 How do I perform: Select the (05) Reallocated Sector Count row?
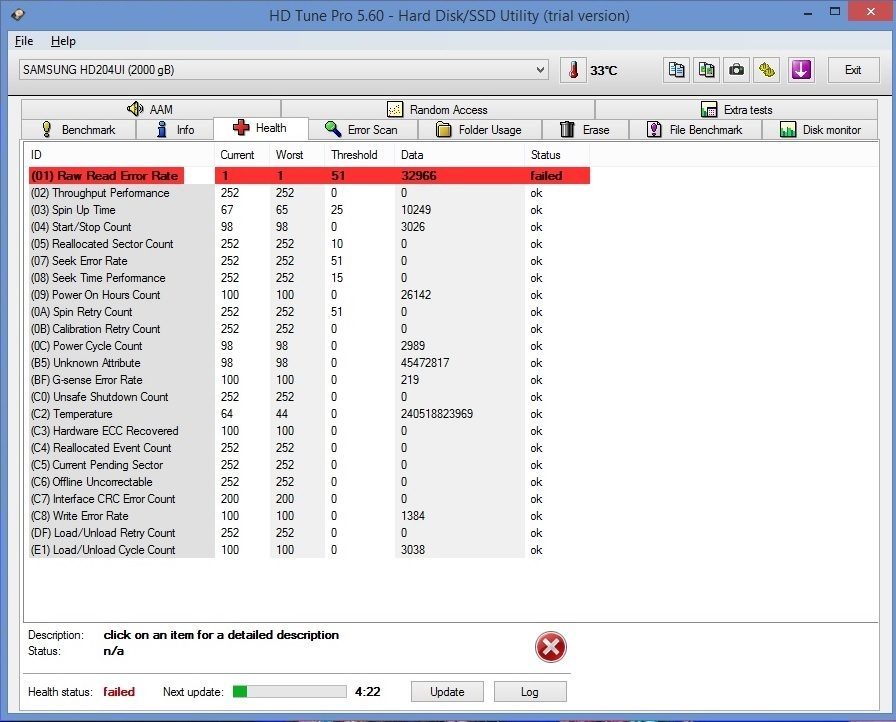(x=309, y=244)
